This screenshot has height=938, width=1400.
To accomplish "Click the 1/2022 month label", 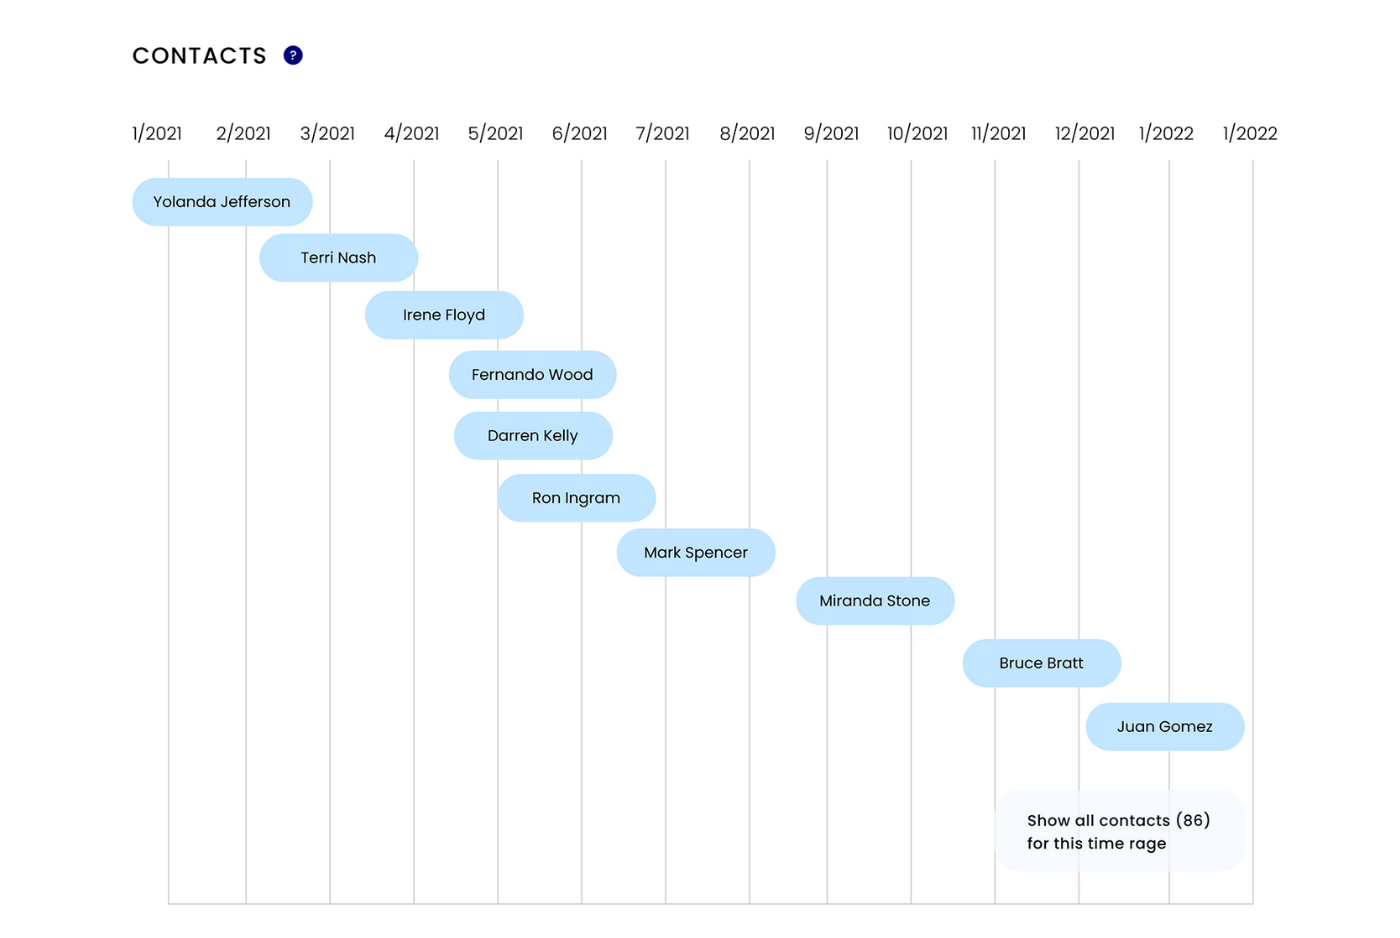I will [x=1166, y=133].
